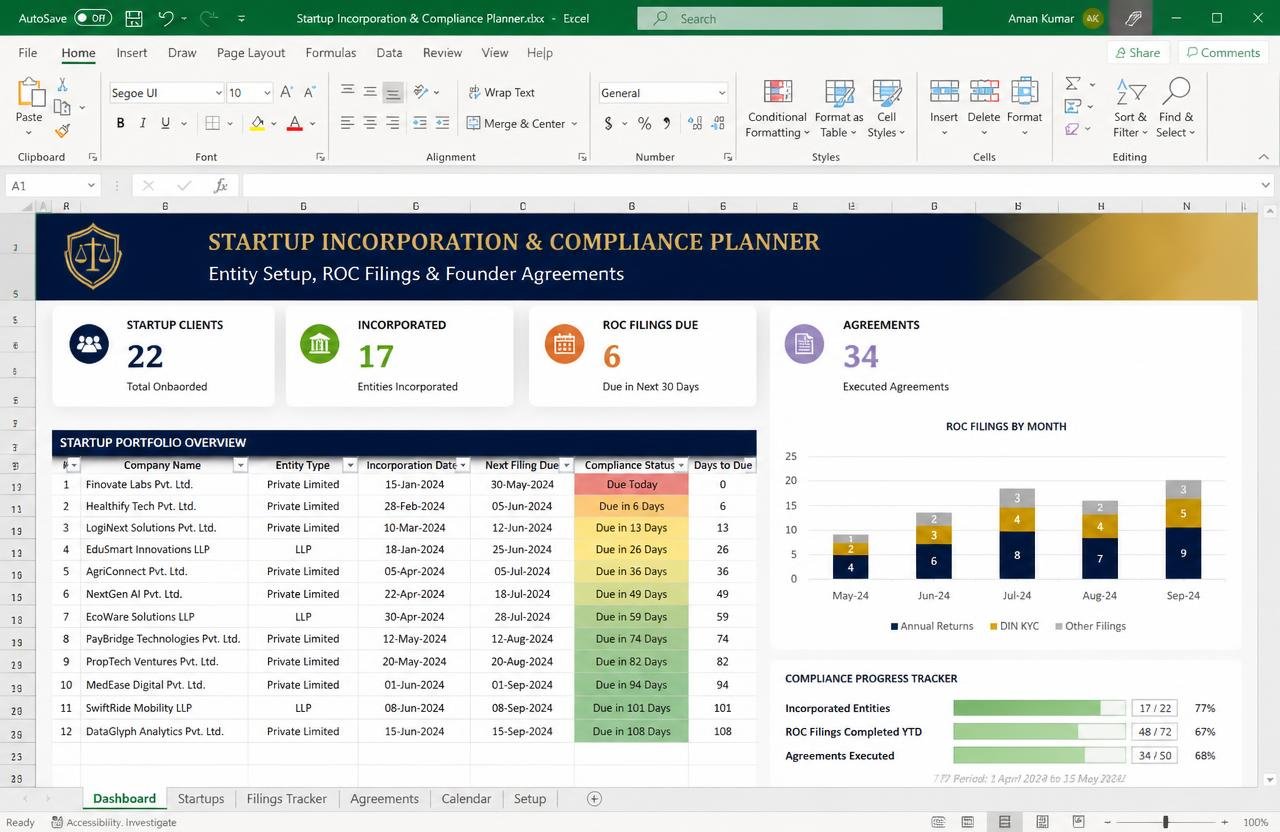Screen dimensions: 1280x832
Task: Open Conditional Formatting menu
Action: point(777,109)
